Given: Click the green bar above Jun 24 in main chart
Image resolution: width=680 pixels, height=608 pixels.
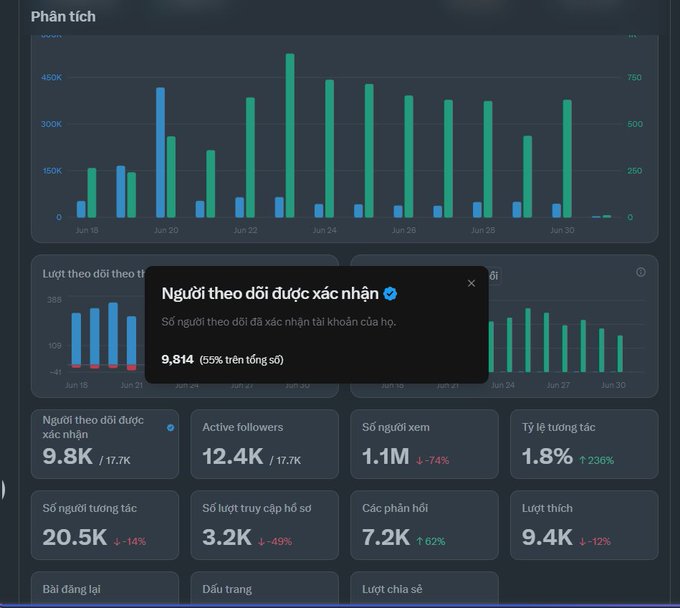Looking at the screenshot, I should [x=330, y=148].
